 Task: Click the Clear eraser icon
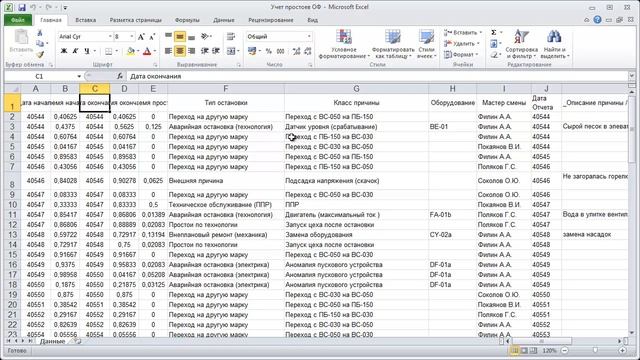click(494, 54)
